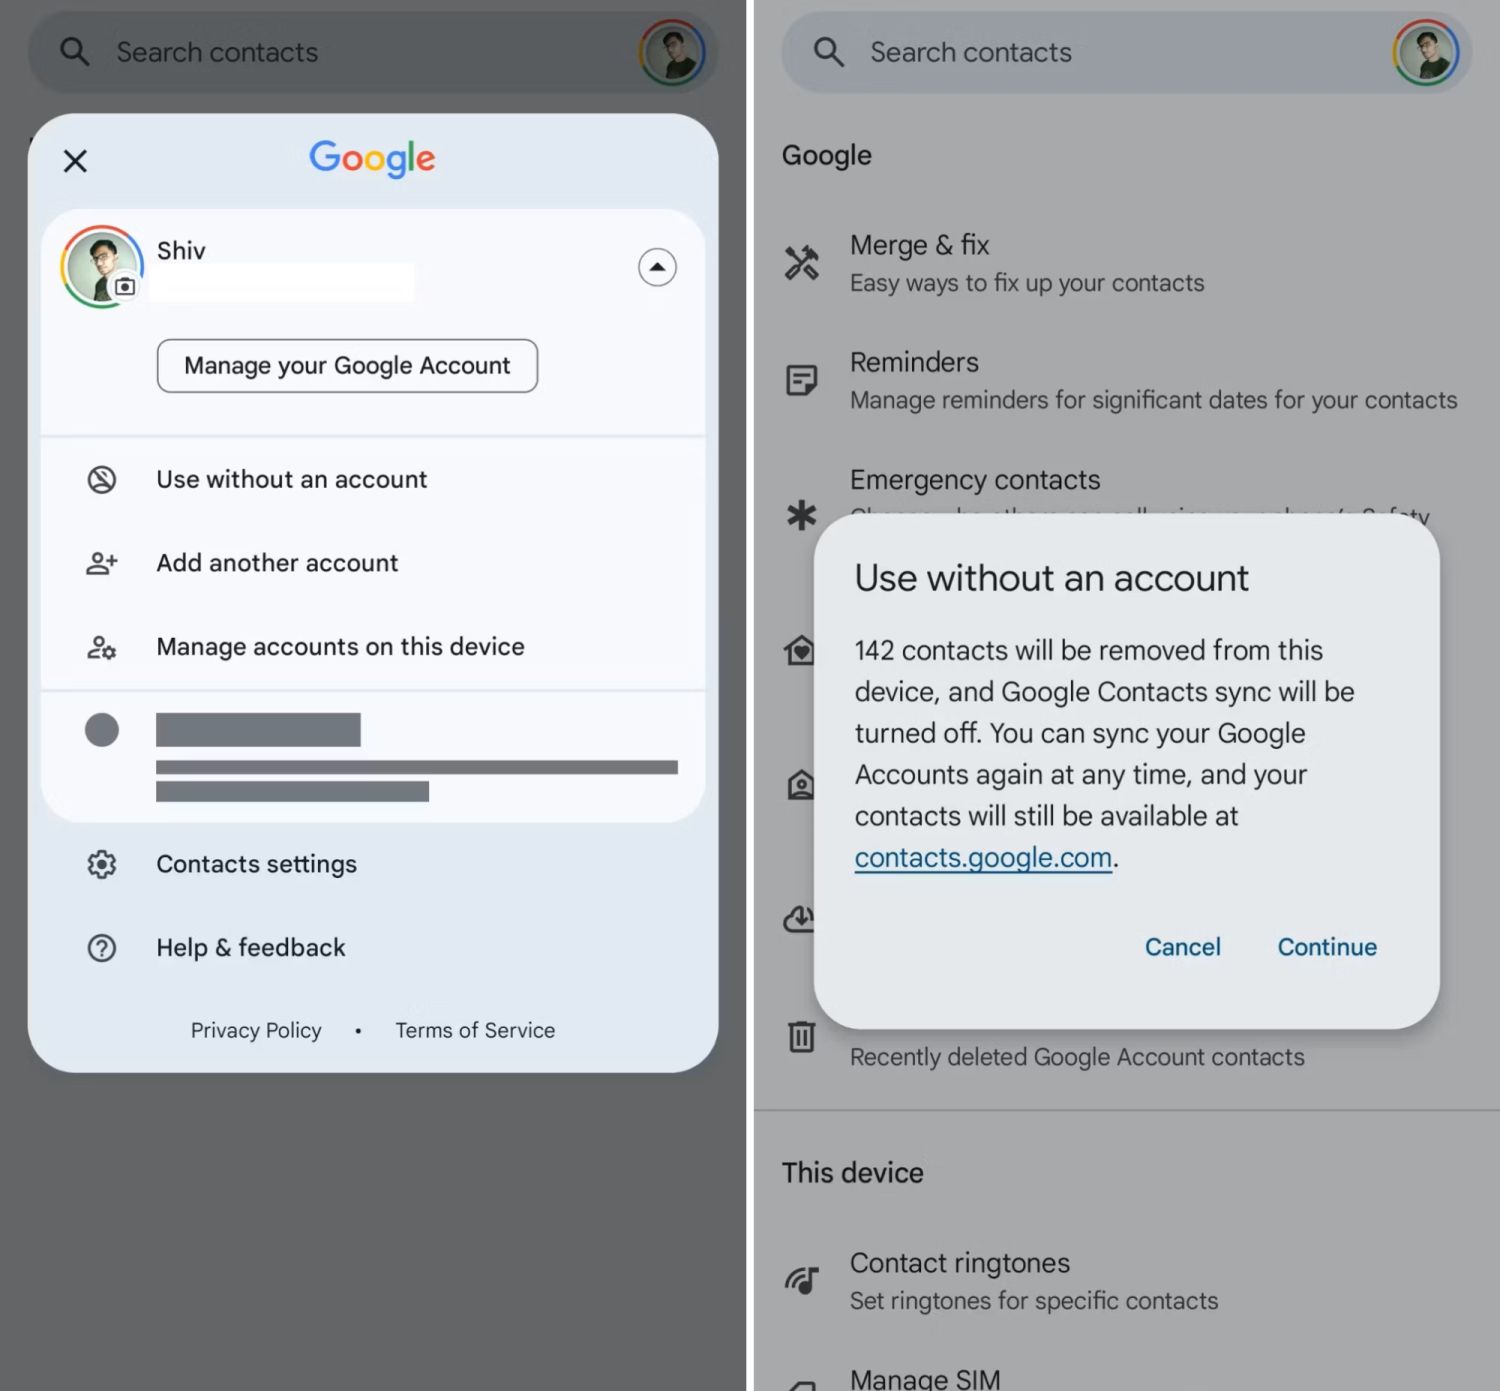Tap the profile avatar in right search bar

(x=1425, y=52)
